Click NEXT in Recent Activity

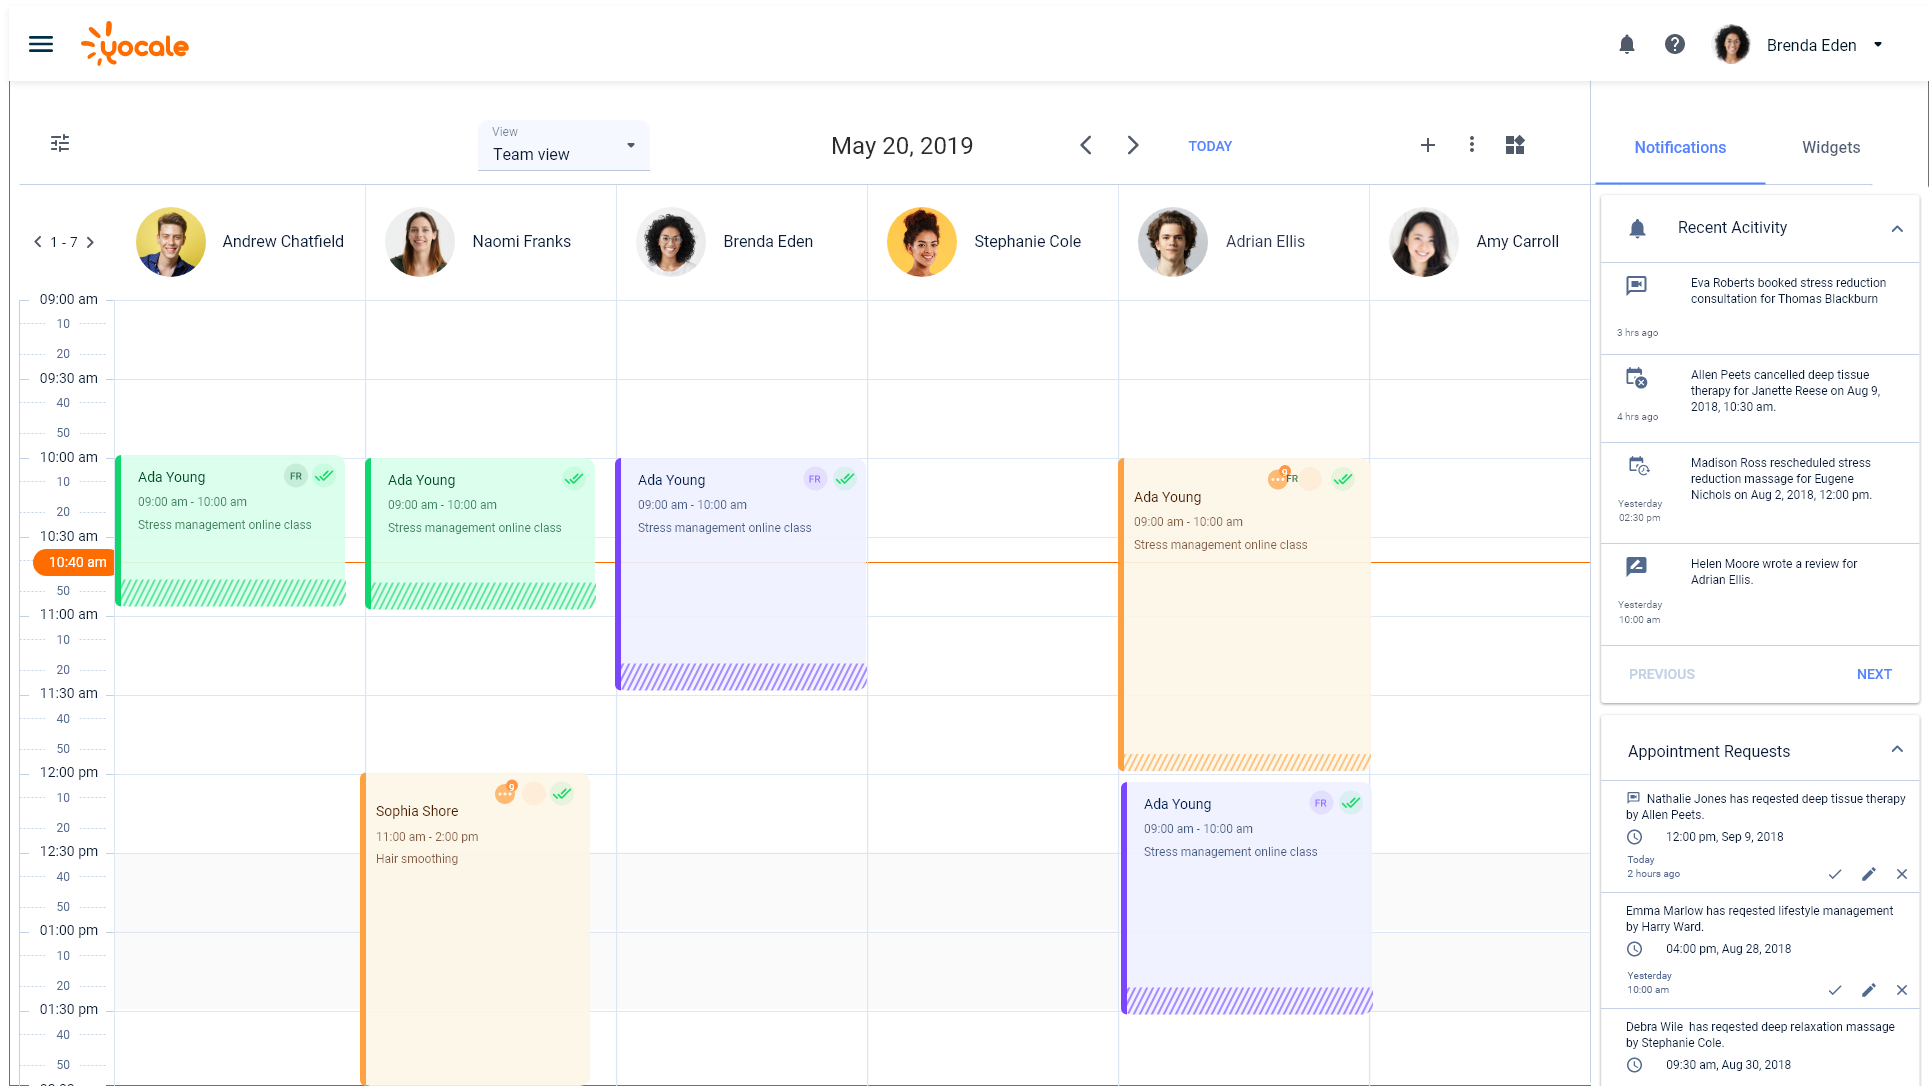pyautogui.click(x=1874, y=674)
